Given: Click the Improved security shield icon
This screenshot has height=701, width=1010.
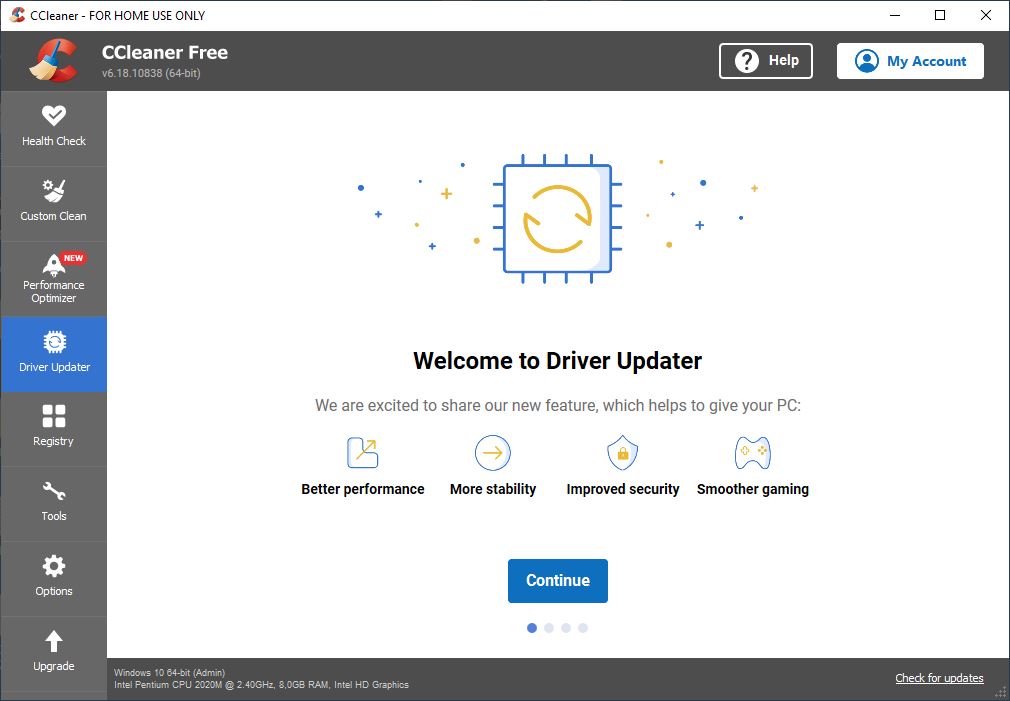Looking at the screenshot, I should click(622, 452).
